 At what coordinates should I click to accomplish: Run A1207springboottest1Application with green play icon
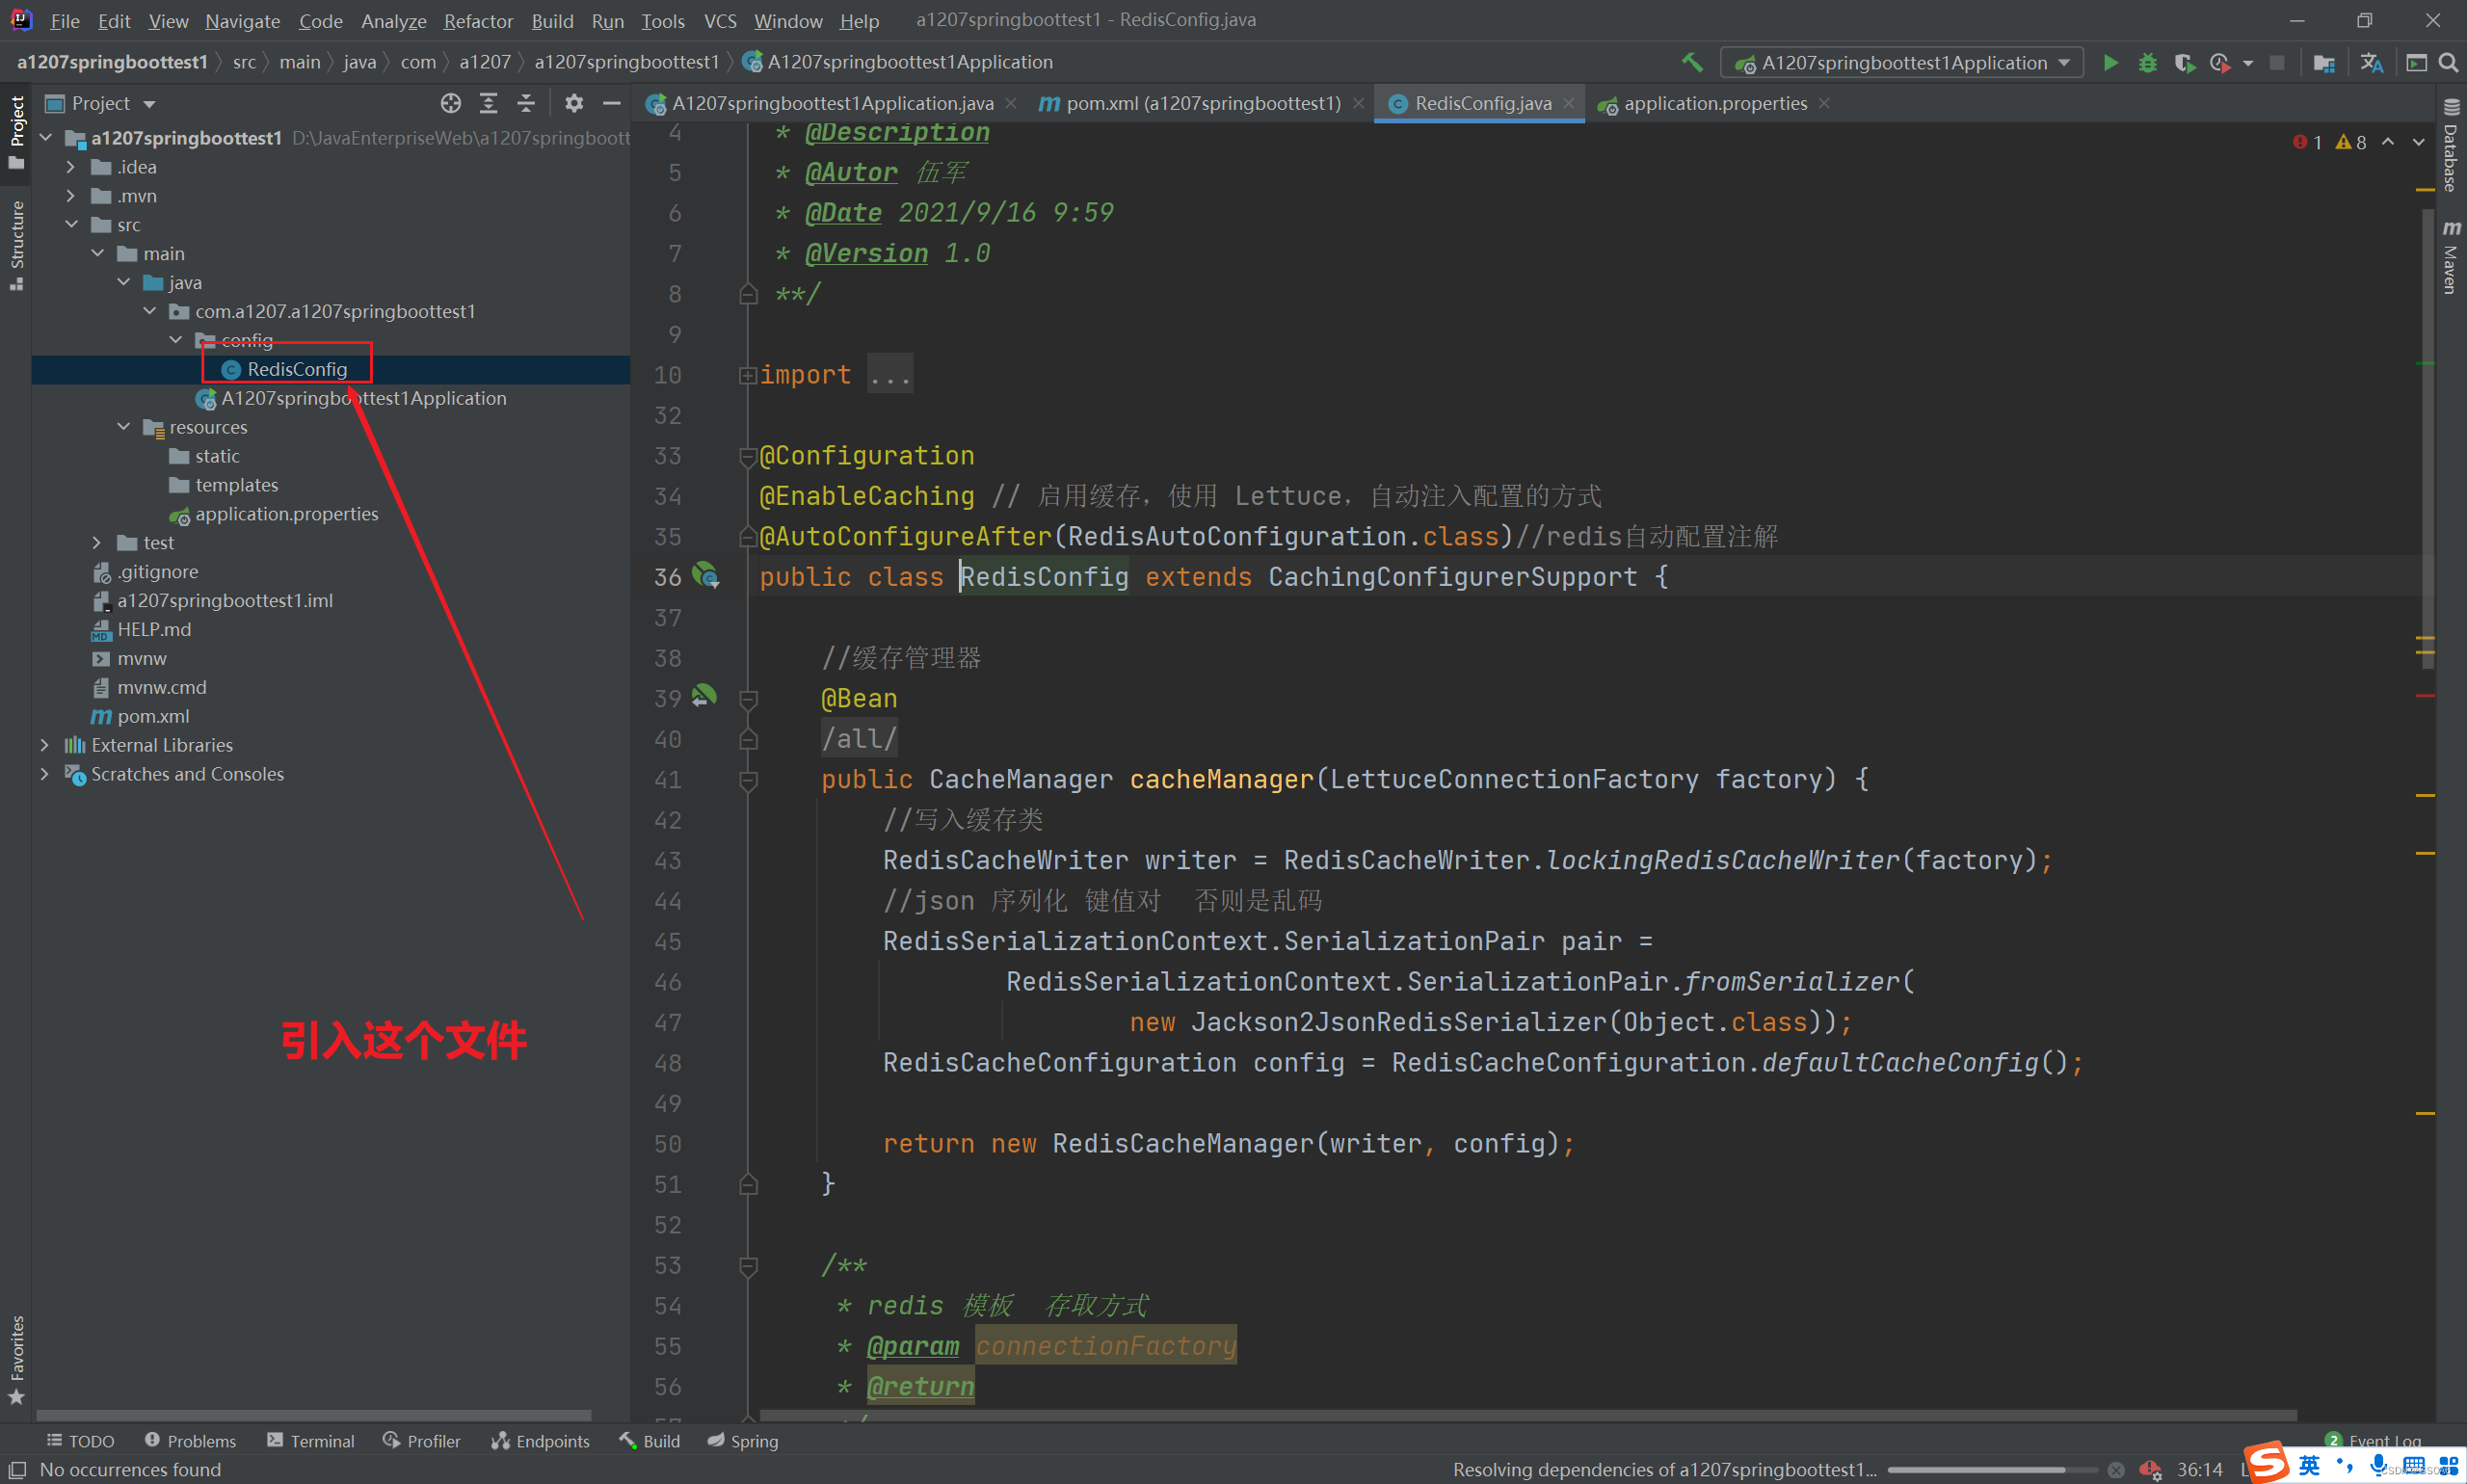click(2110, 62)
